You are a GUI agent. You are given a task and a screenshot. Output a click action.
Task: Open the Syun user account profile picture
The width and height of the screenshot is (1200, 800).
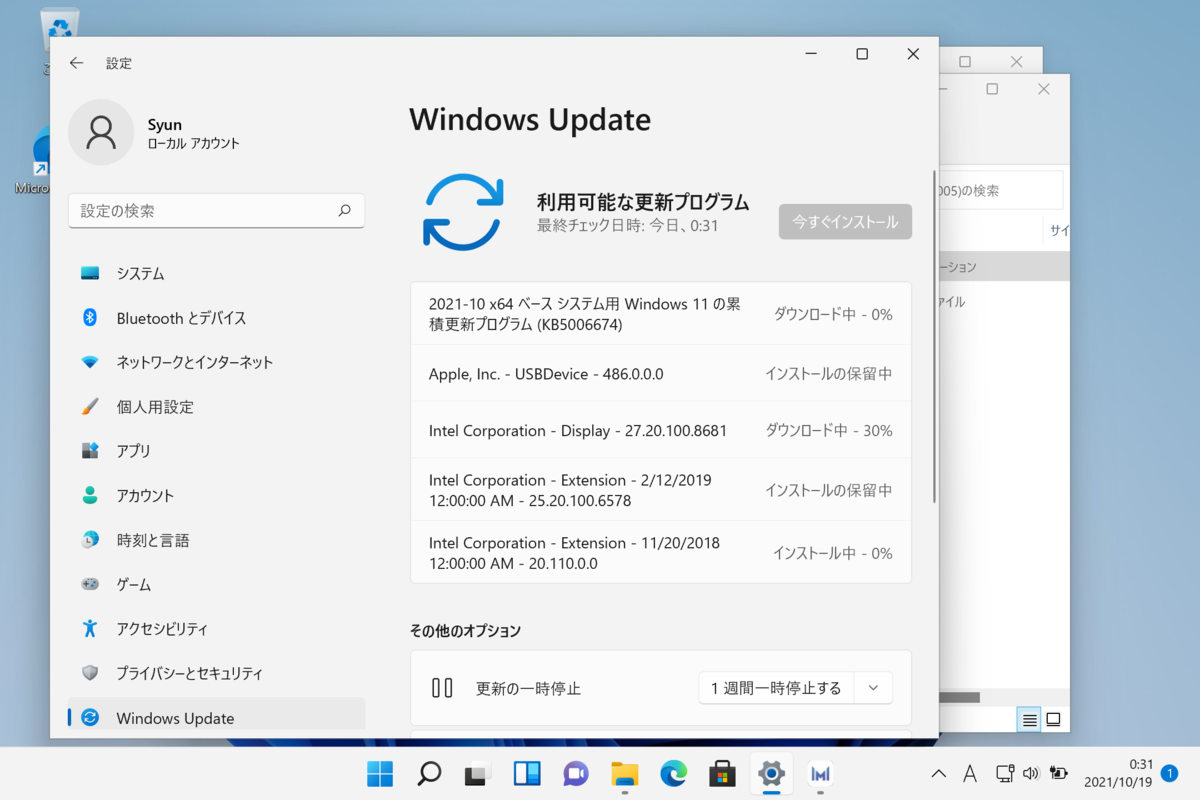point(101,132)
